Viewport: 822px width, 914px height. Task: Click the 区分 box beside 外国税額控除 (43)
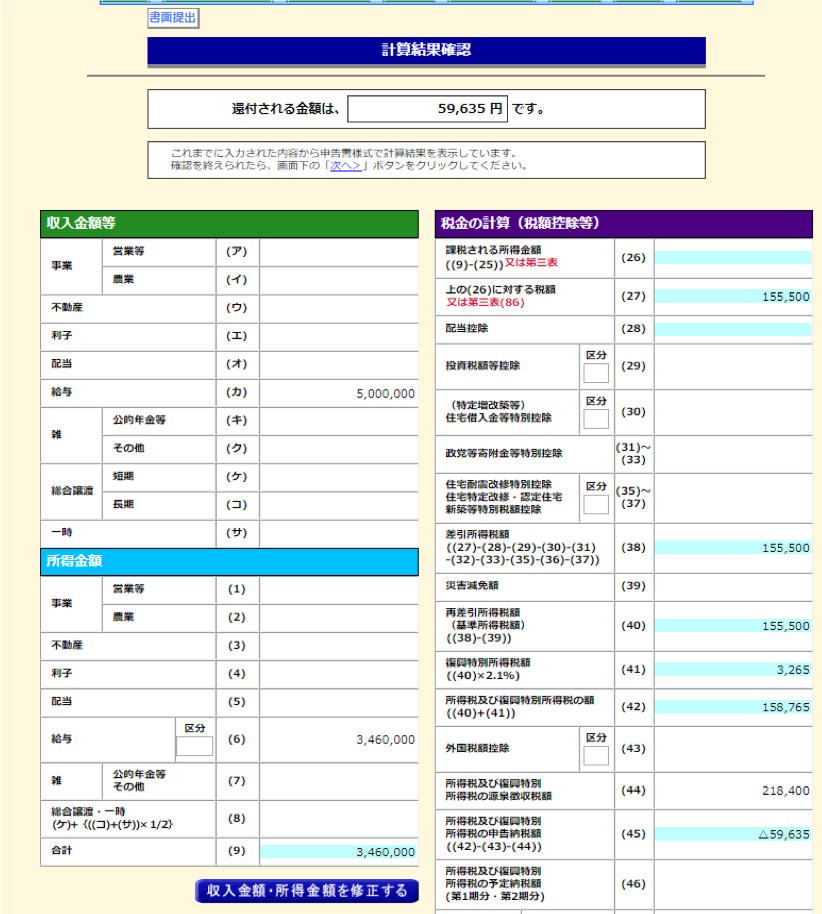tap(595, 753)
